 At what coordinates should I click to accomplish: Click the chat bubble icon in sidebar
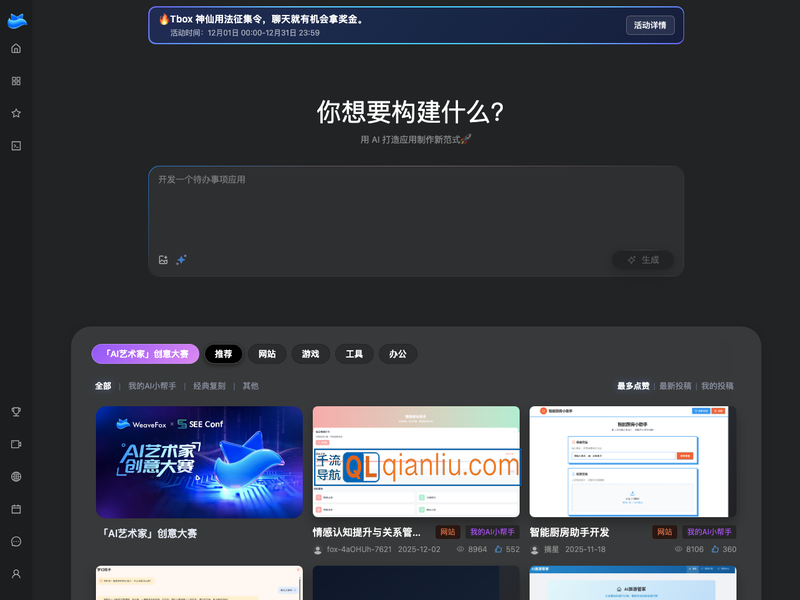click(16, 541)
